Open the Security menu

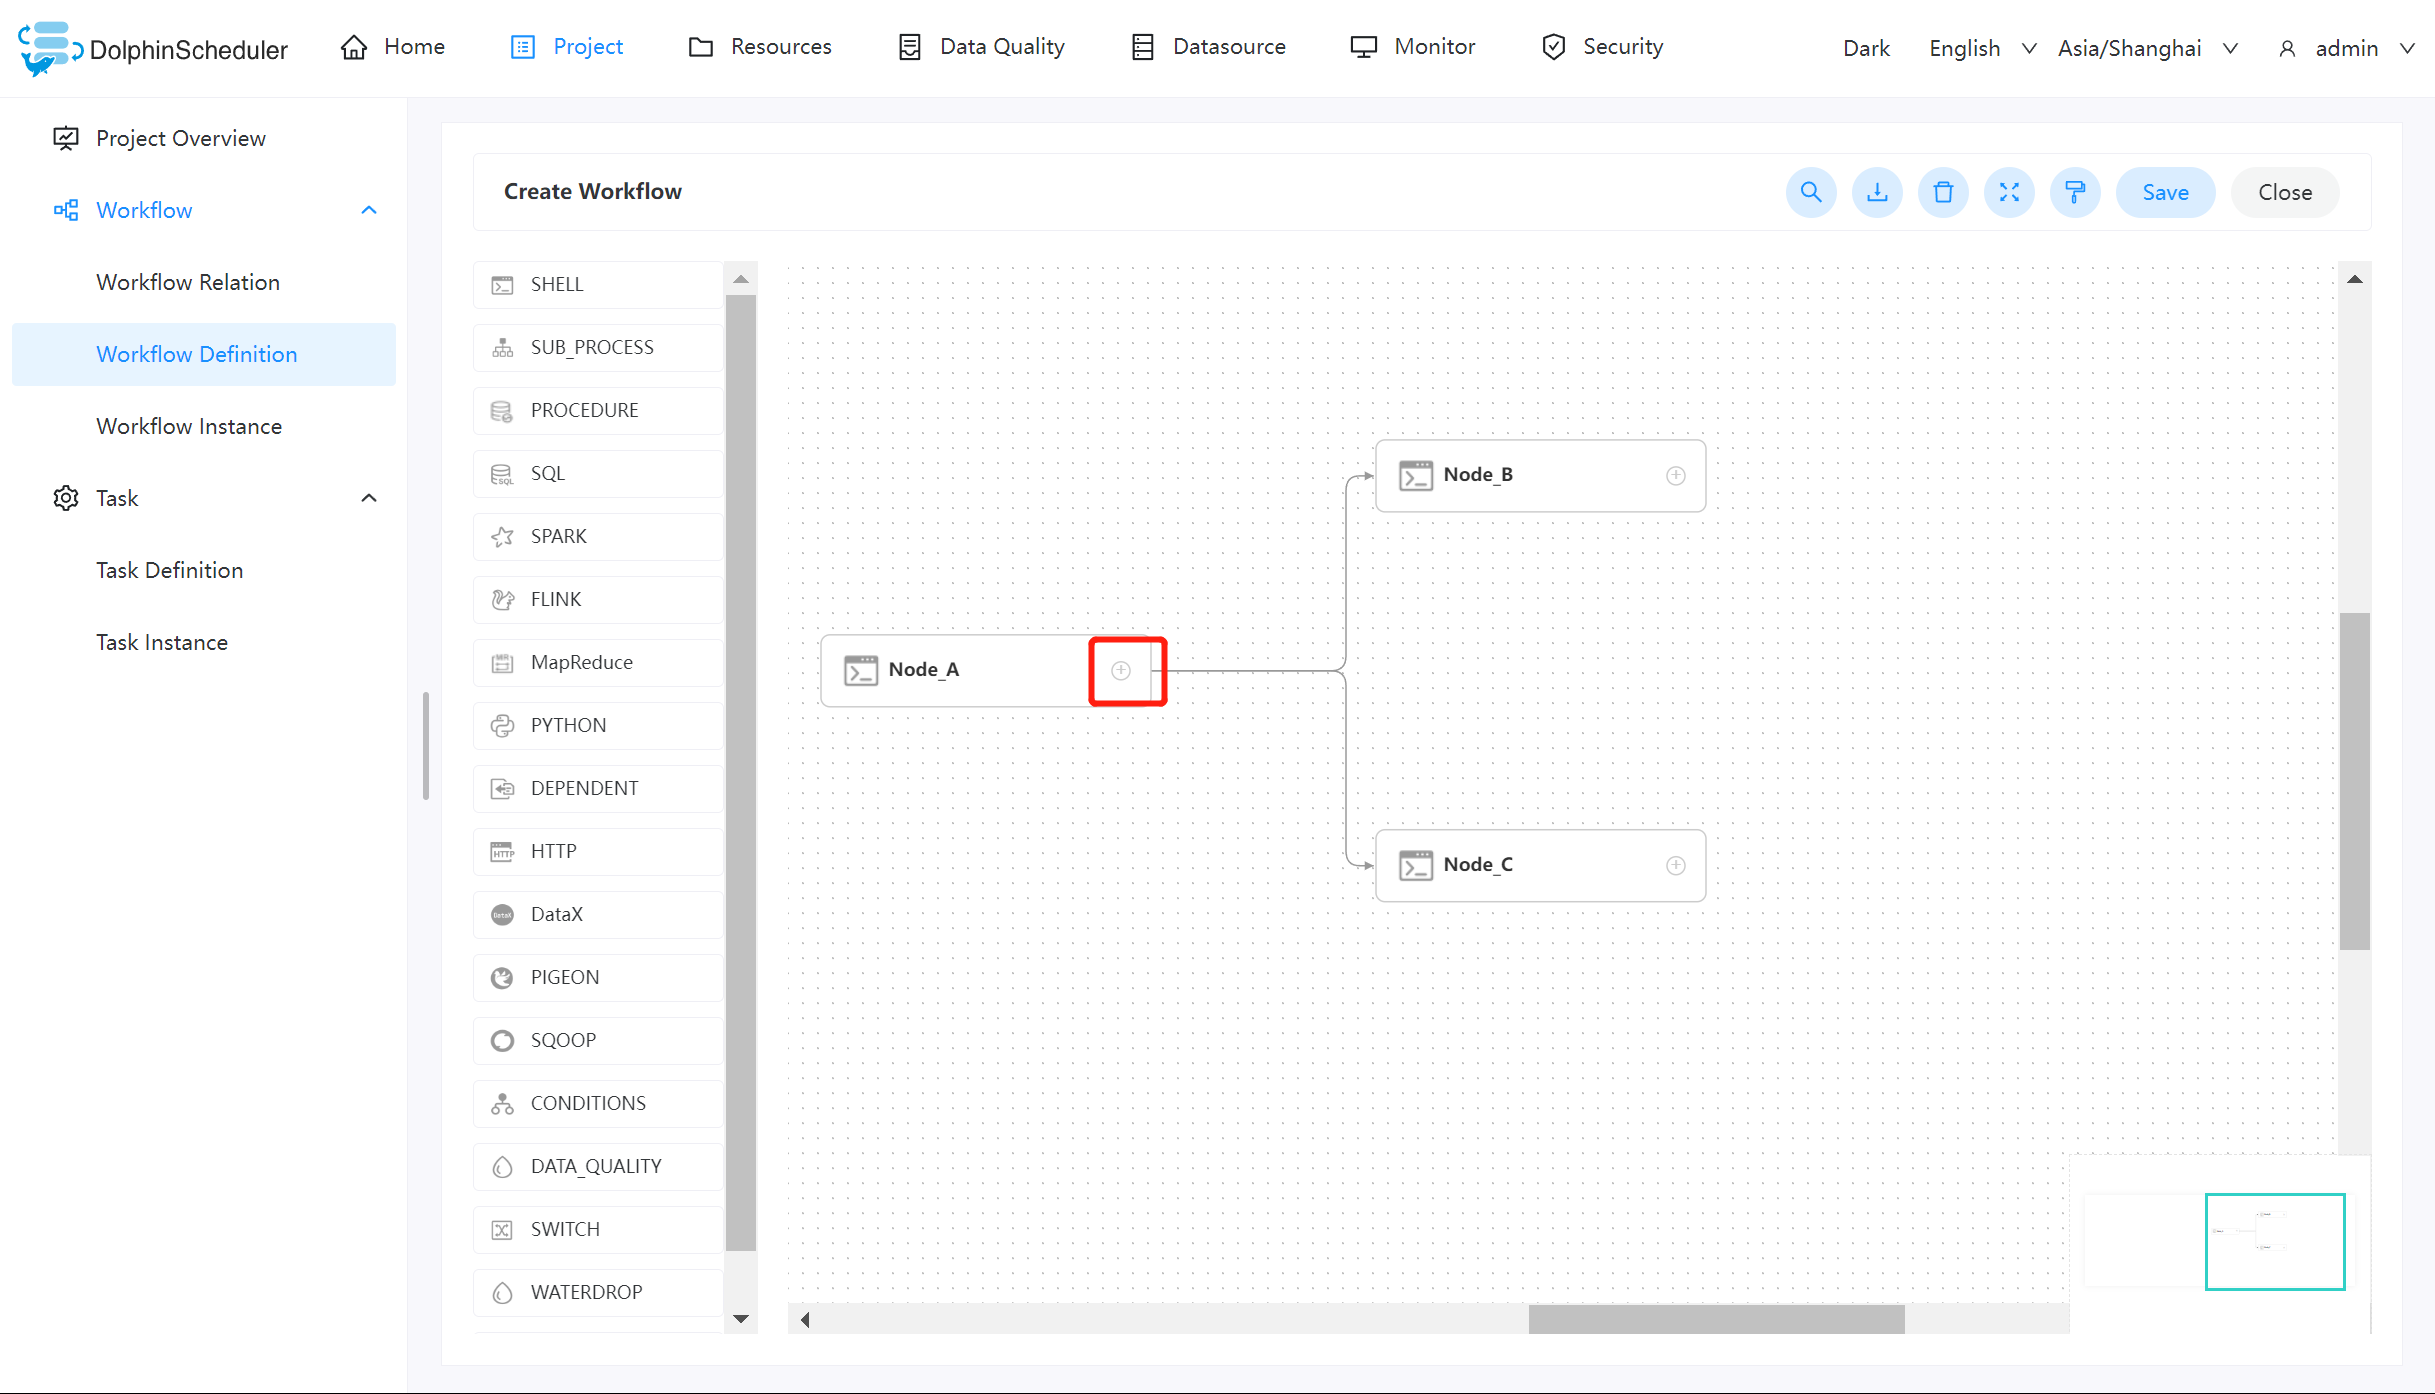click(x=1621, y=46)
